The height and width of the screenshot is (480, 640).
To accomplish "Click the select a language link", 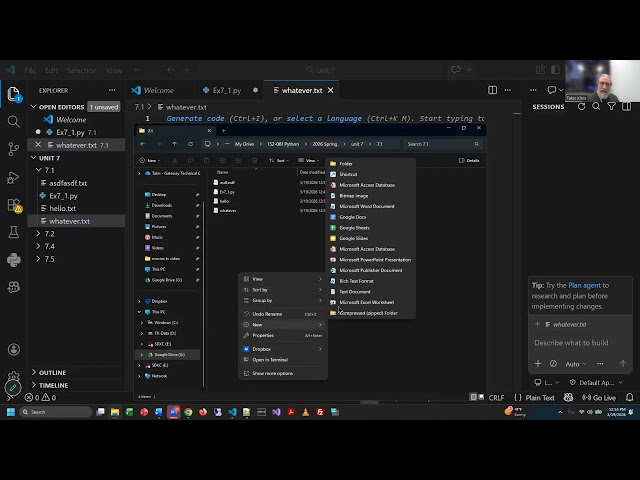I will 324,118.
